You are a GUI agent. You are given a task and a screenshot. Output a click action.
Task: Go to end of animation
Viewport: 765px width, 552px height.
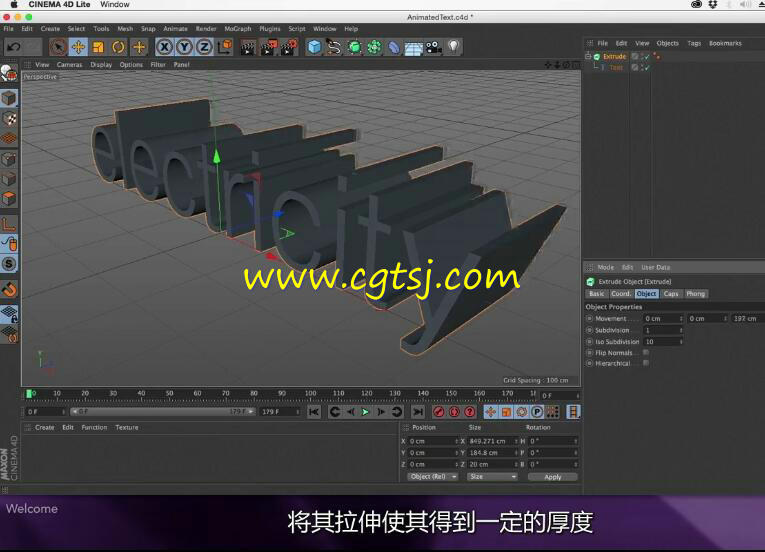tap(418, 412)
